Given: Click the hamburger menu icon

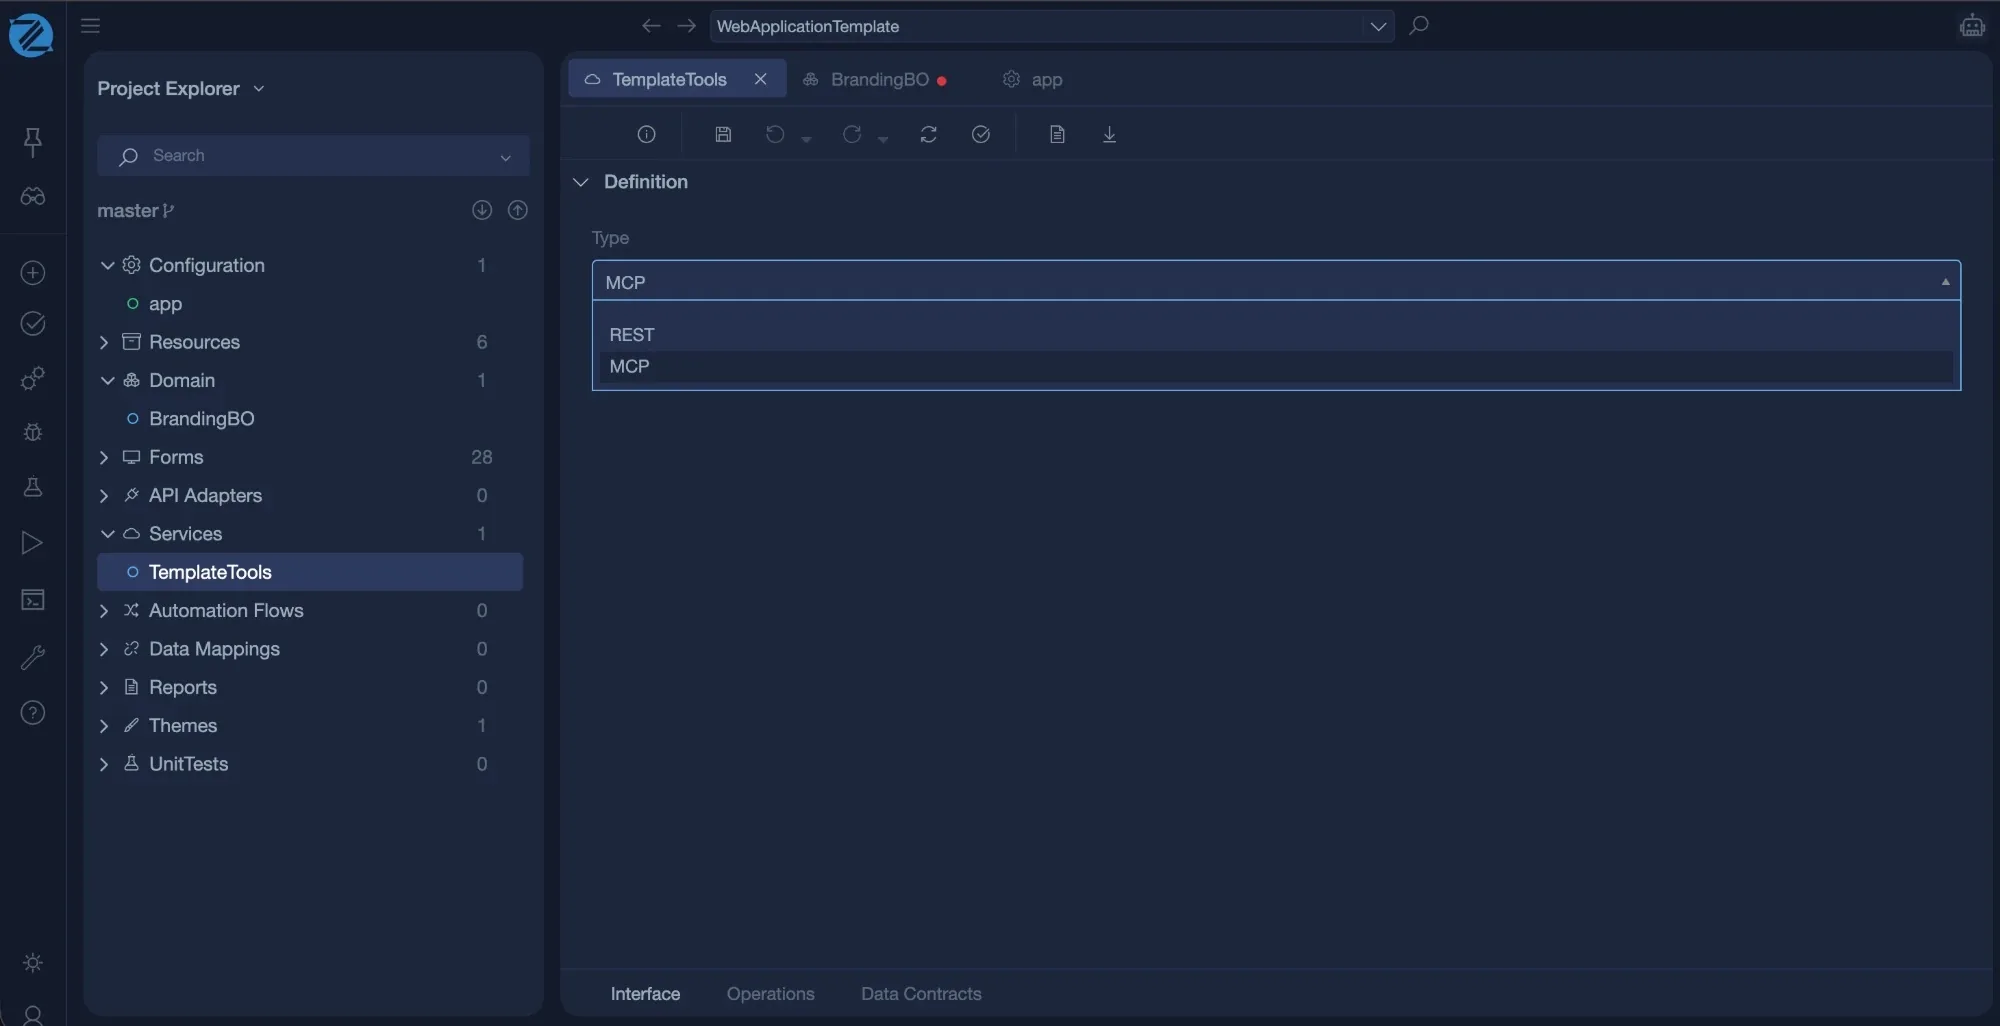Looking at the screenshot, I should (91, 26).
